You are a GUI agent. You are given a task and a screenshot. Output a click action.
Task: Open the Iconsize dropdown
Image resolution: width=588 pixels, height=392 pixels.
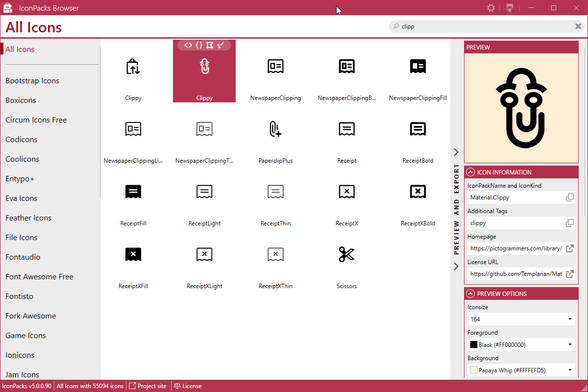[x=521, y=319]
